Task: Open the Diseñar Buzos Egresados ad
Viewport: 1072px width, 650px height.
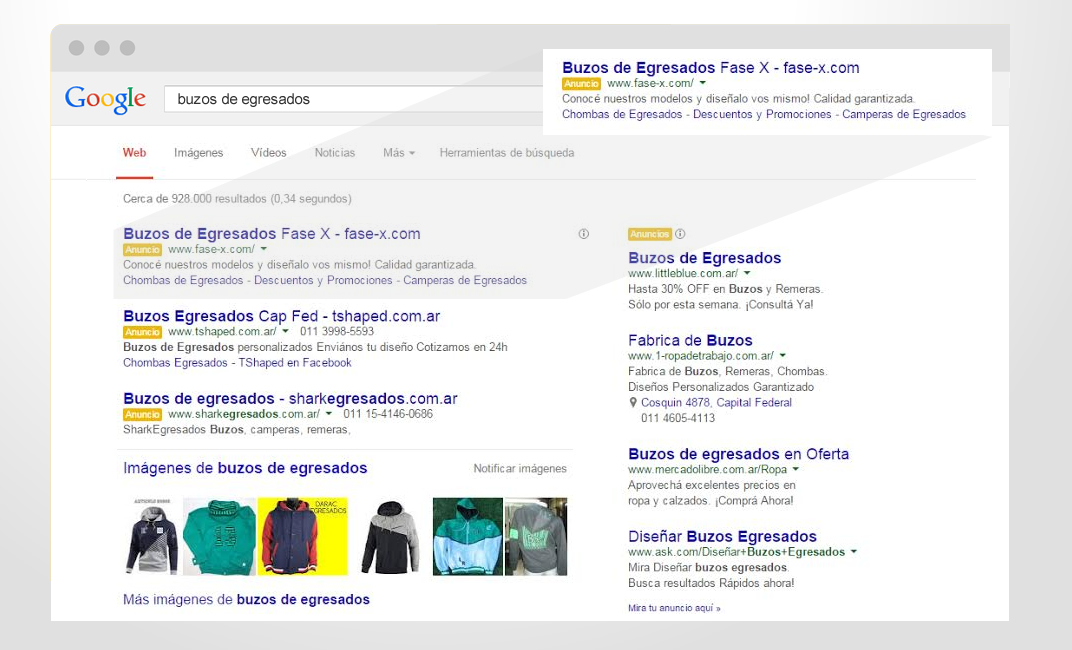Action: tap(723, 537)
